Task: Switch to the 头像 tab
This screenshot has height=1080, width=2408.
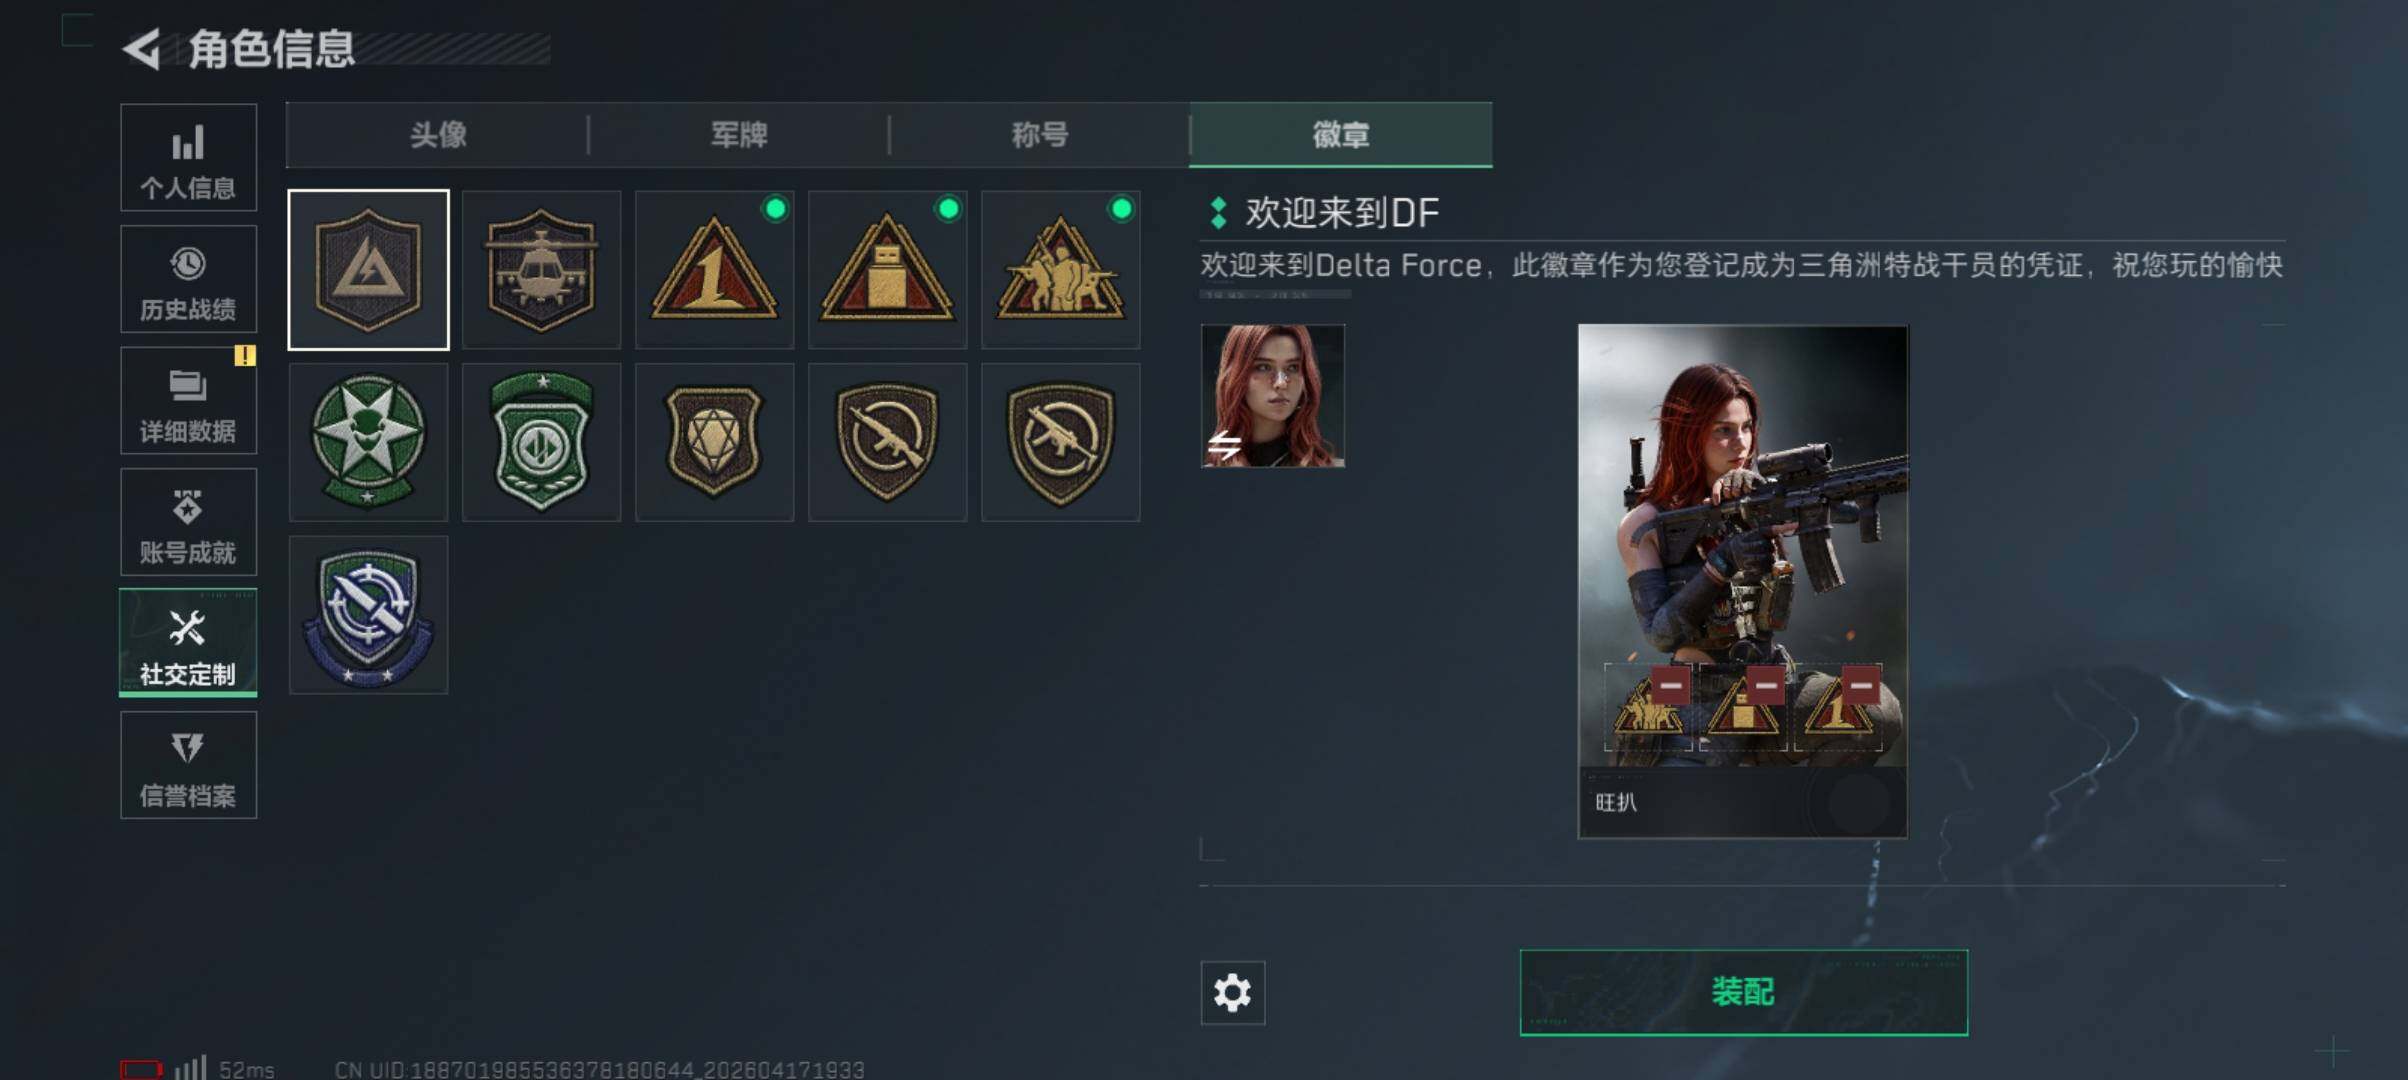Action: [438, 134]
